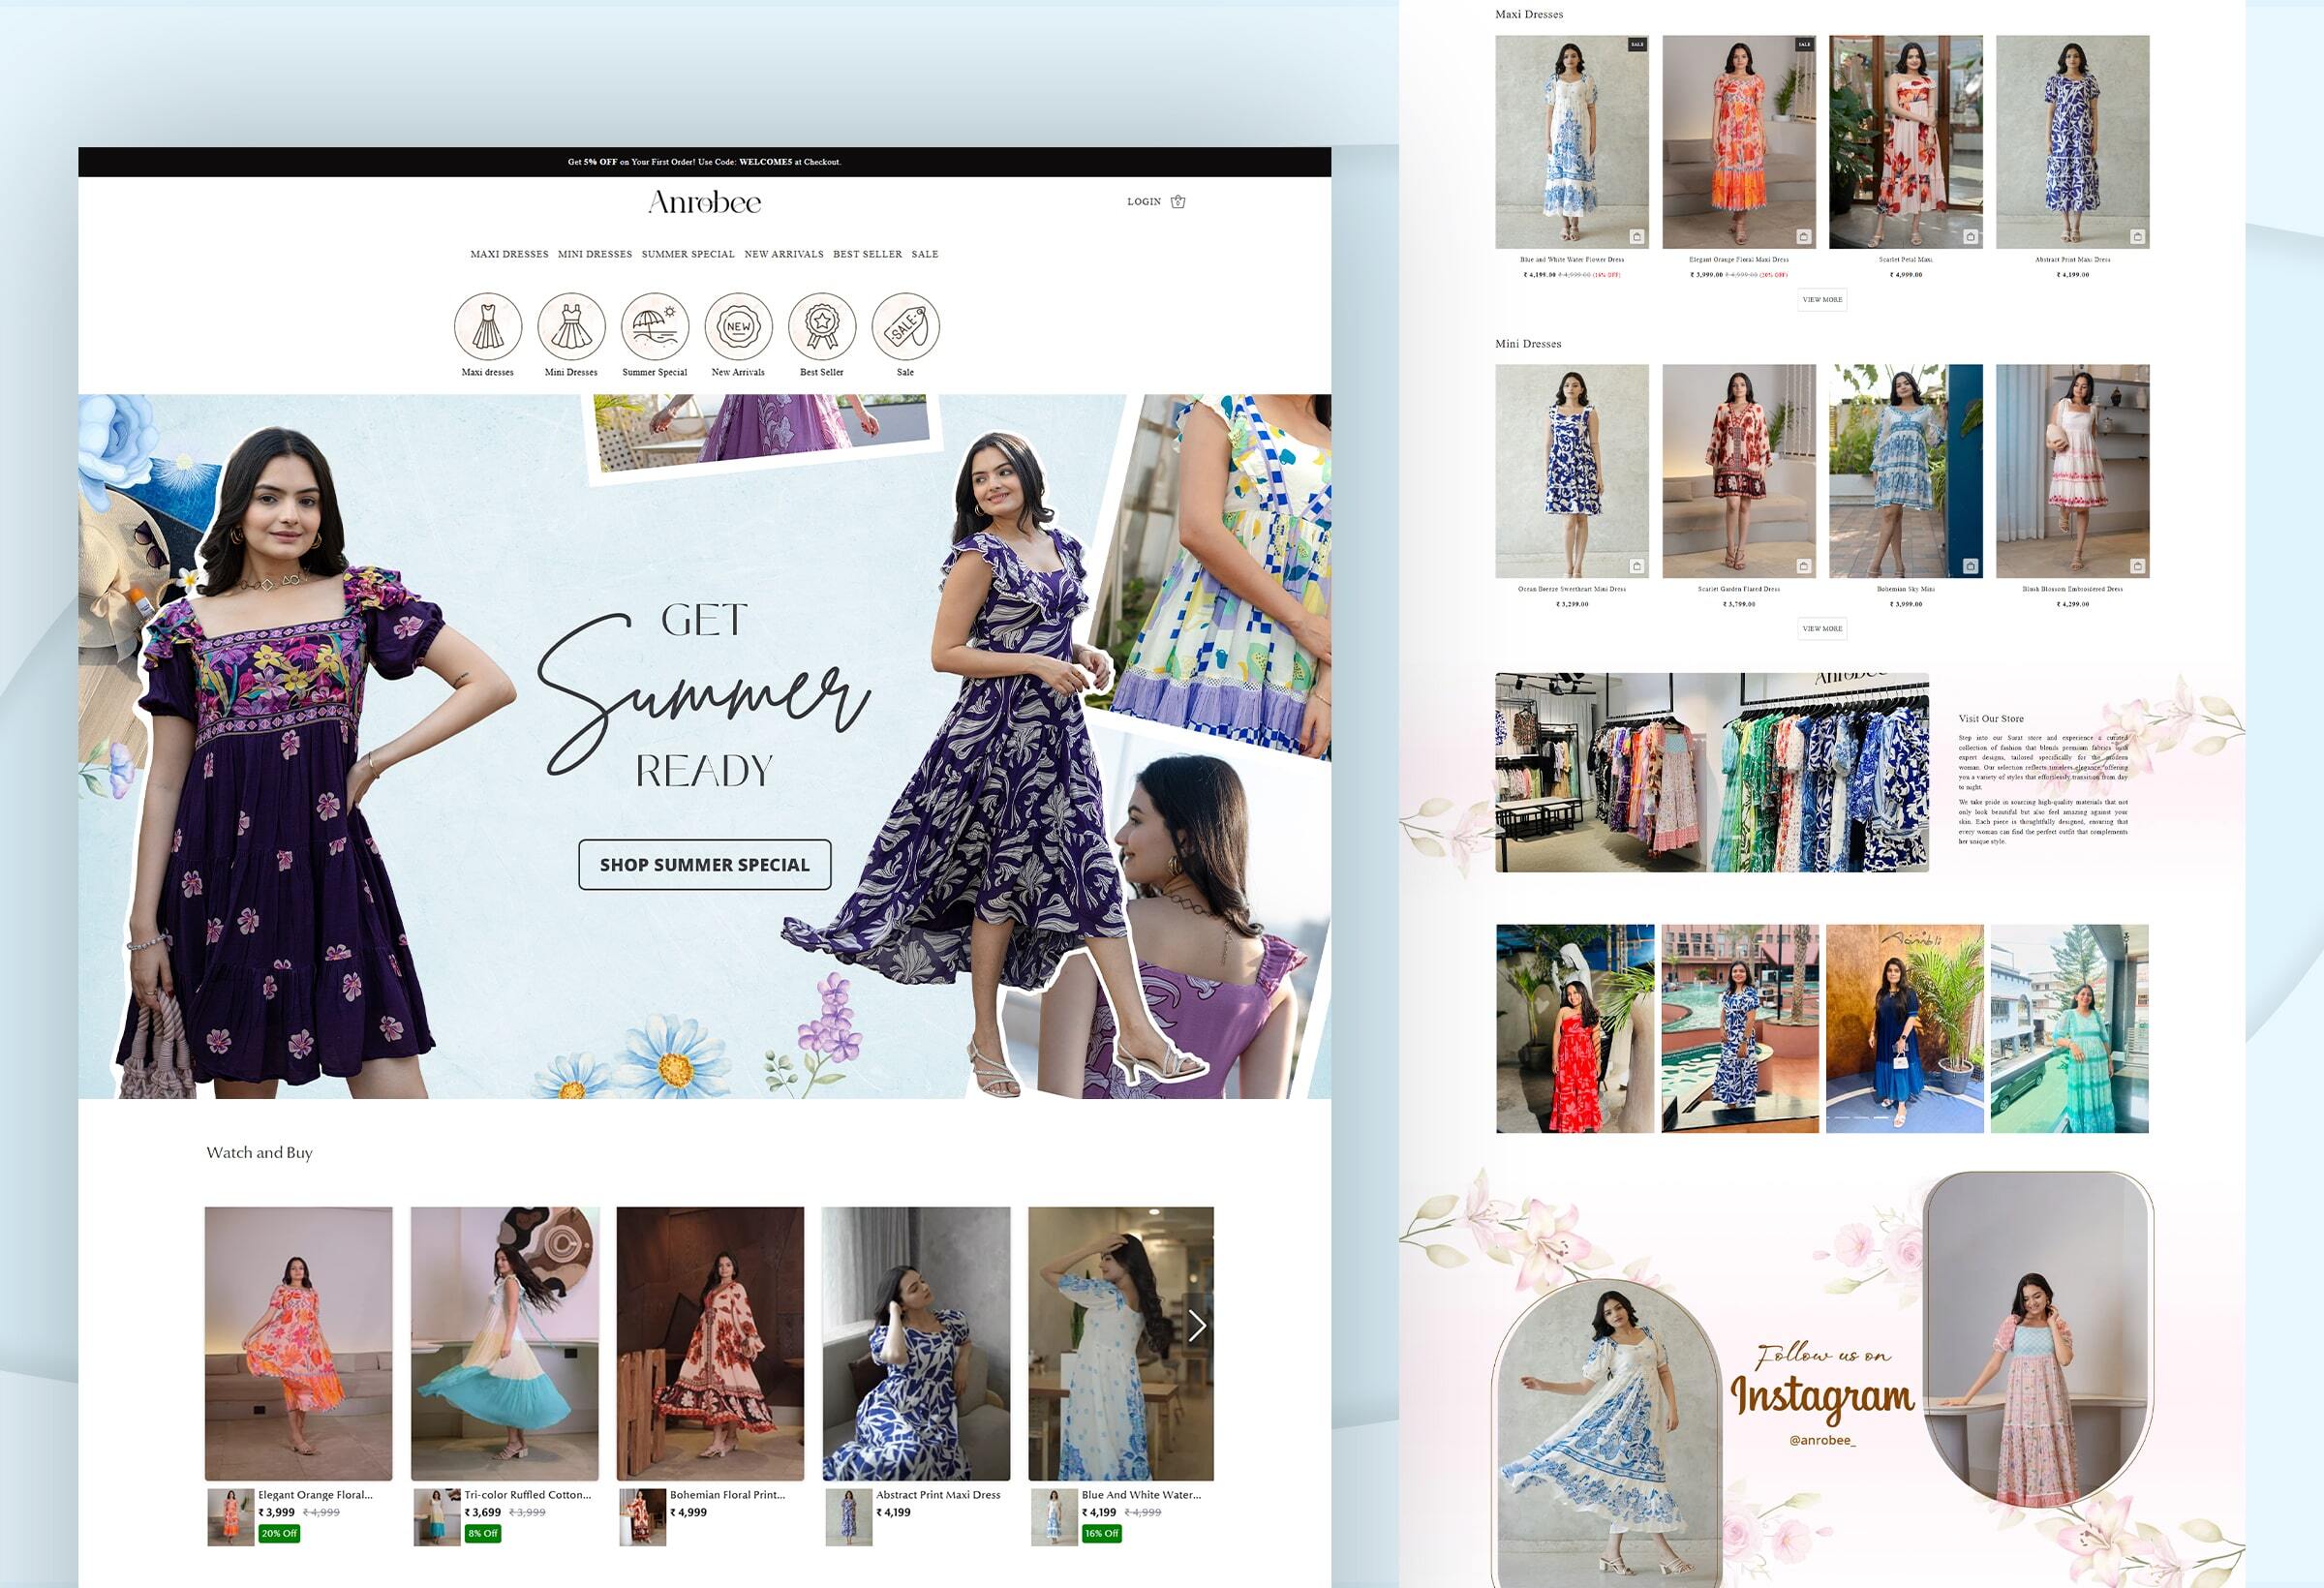Image resolution: width=2324 pixels, height=1588 pixels.
Task: Click bag icon on Bohemian Sky Mini
Action: point(1970,566)
